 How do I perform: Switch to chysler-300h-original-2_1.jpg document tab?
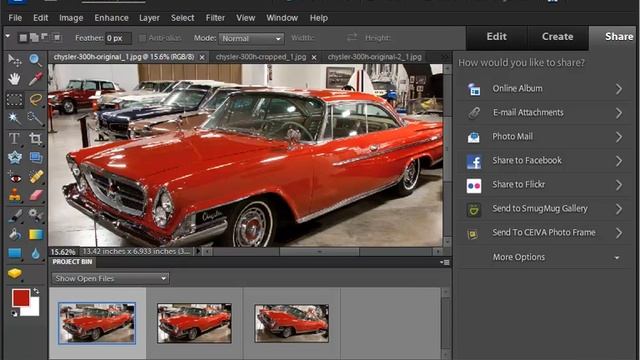(x=375, y=57)
